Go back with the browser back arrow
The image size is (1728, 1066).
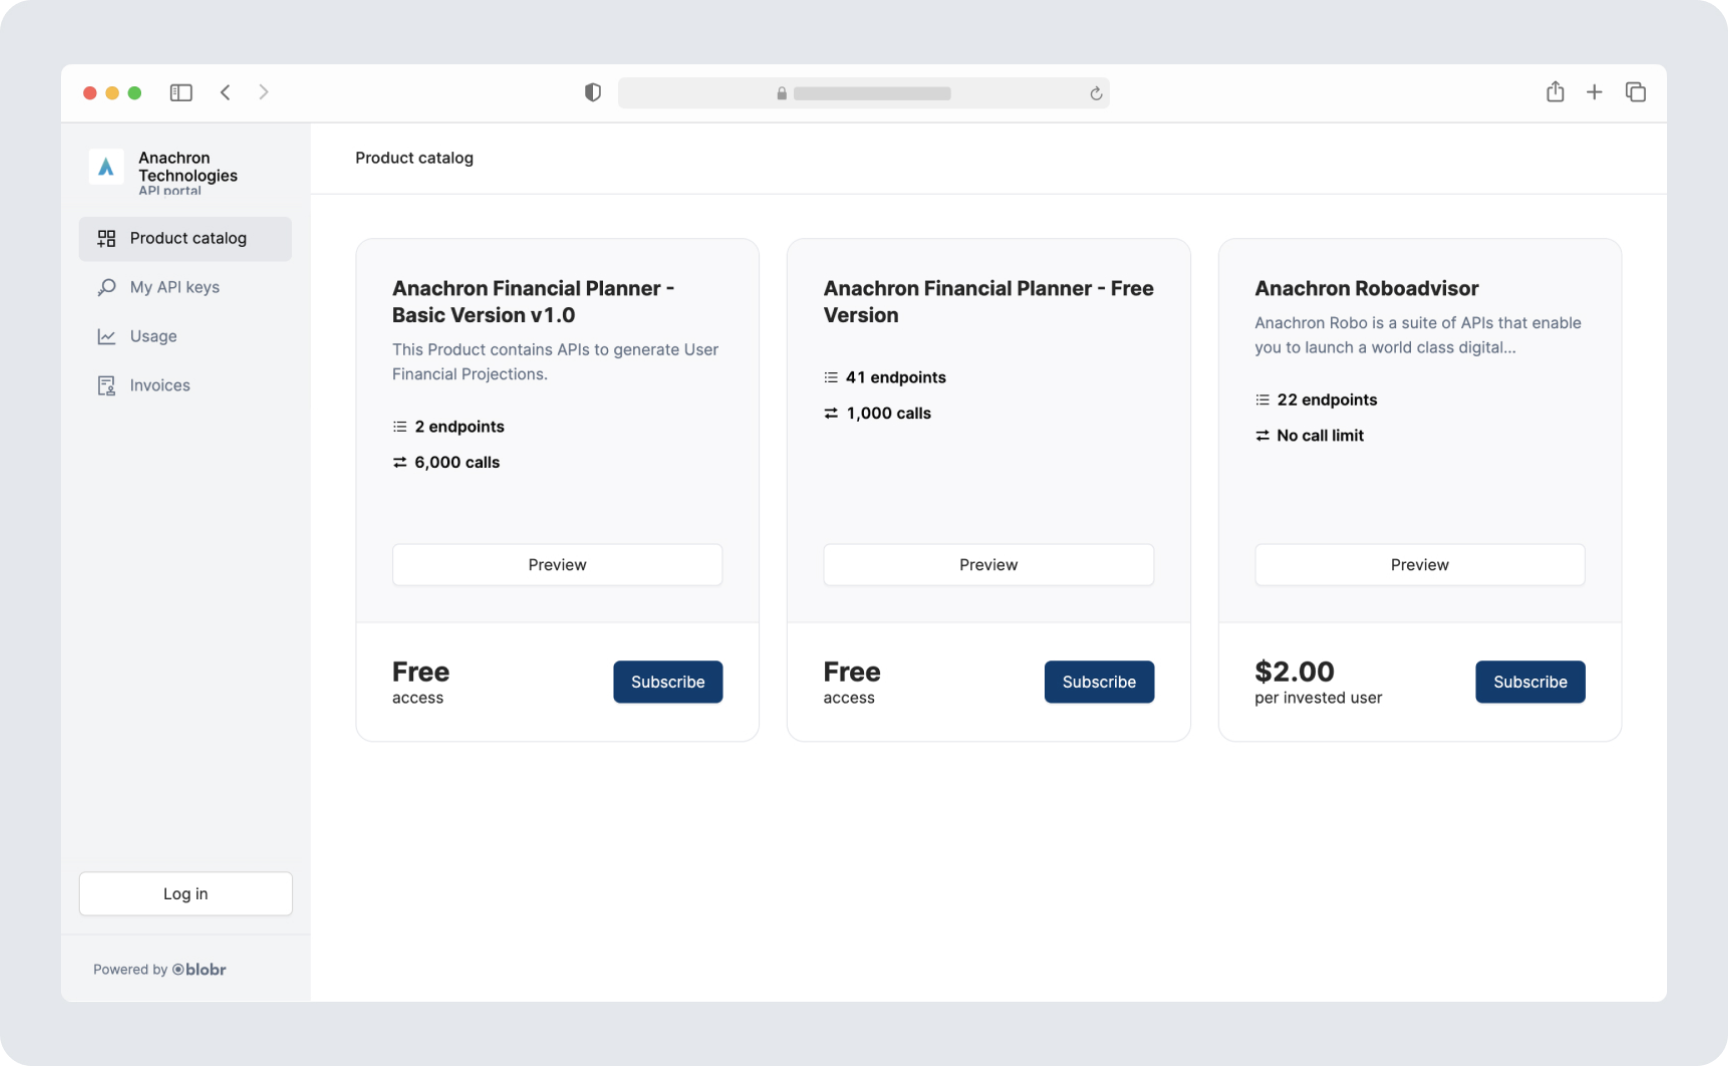click(x=226, y=92)
